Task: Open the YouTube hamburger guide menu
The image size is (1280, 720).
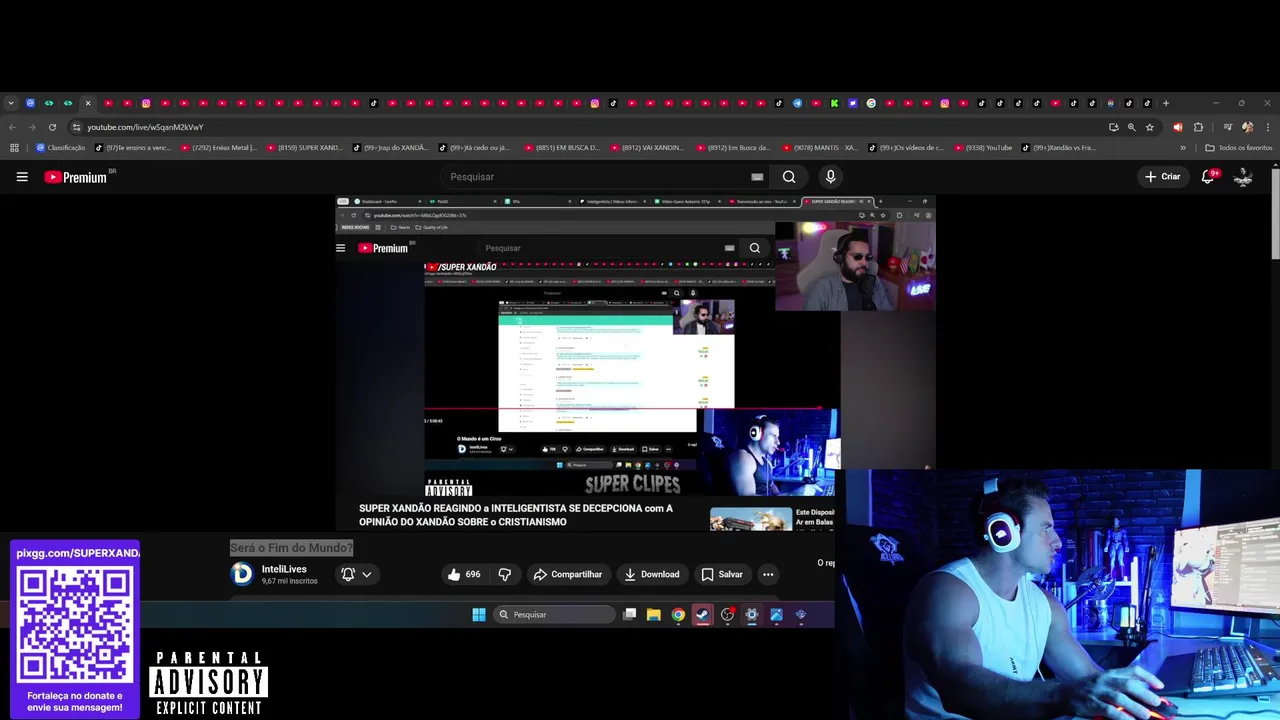Action: click(x=22, y=177)
